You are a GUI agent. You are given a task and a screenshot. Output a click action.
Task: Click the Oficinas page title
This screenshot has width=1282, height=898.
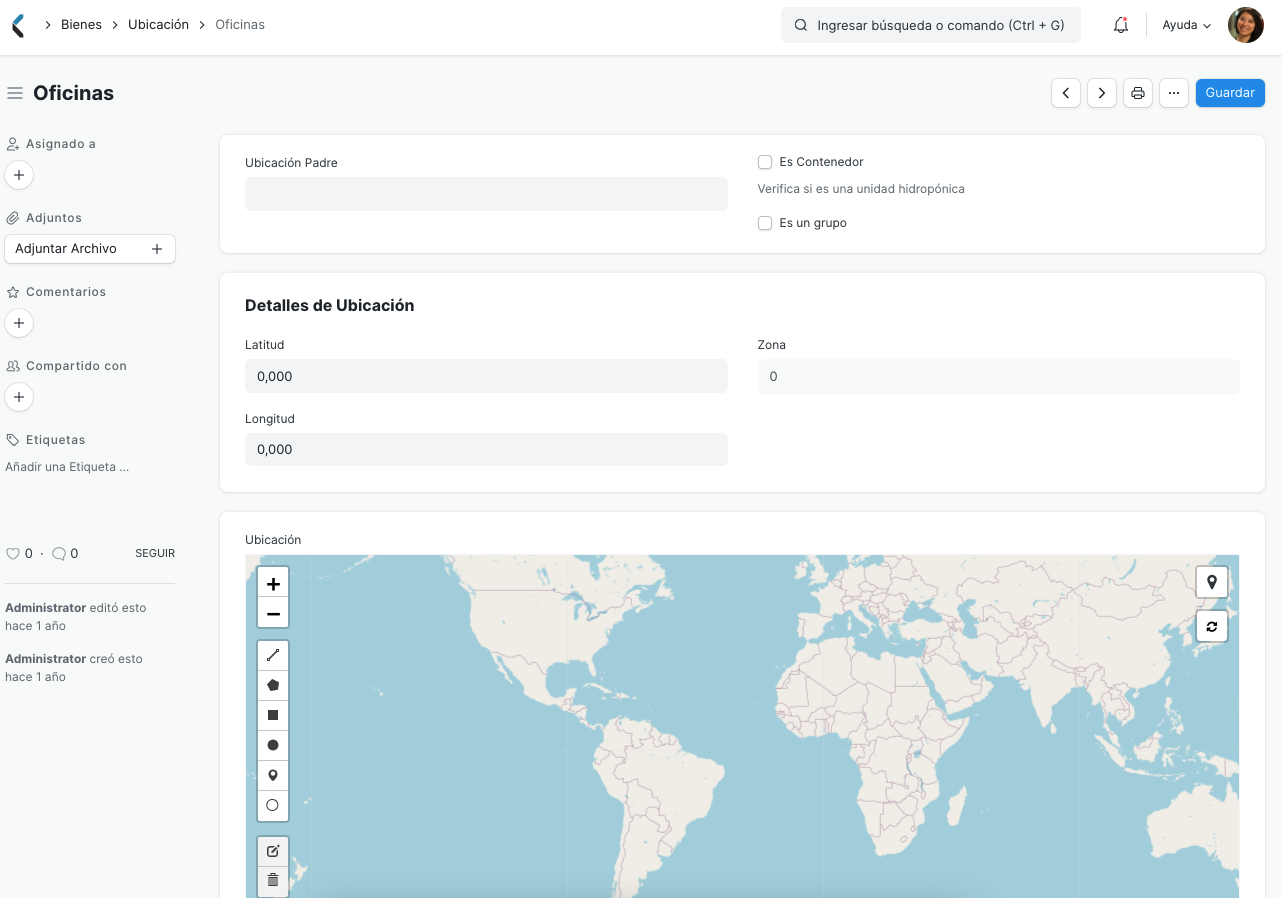pyautogui.click(x=73, y=93)
